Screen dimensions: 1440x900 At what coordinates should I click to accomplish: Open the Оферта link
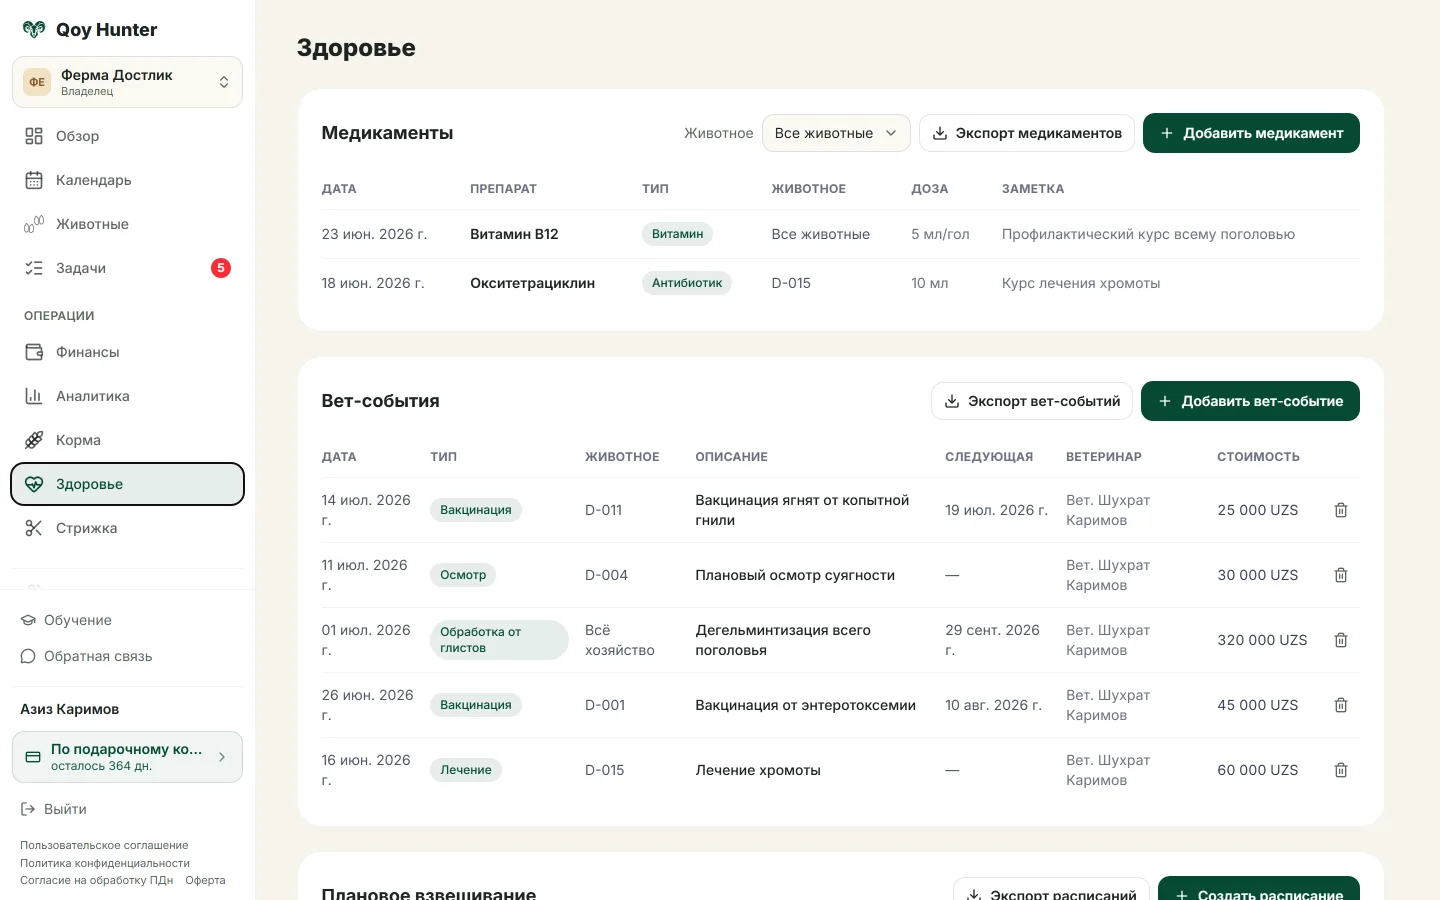pos(205,880)
